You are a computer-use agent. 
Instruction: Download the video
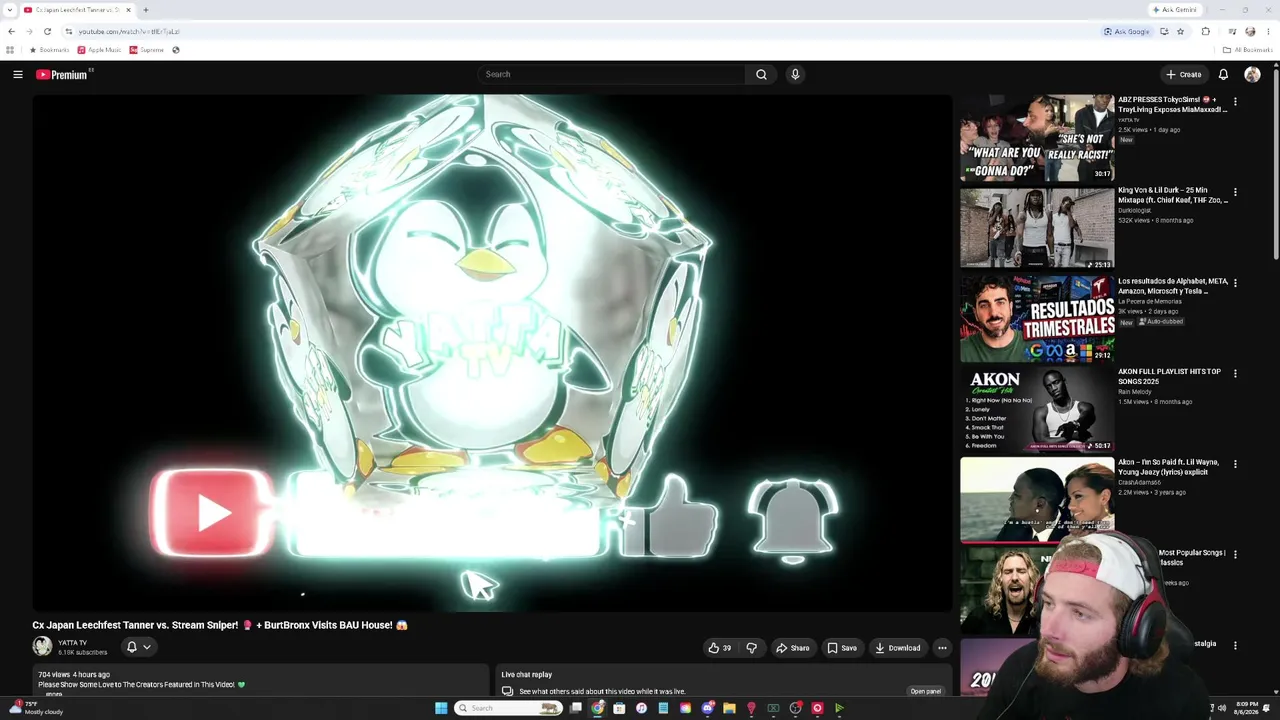point(898,648)
